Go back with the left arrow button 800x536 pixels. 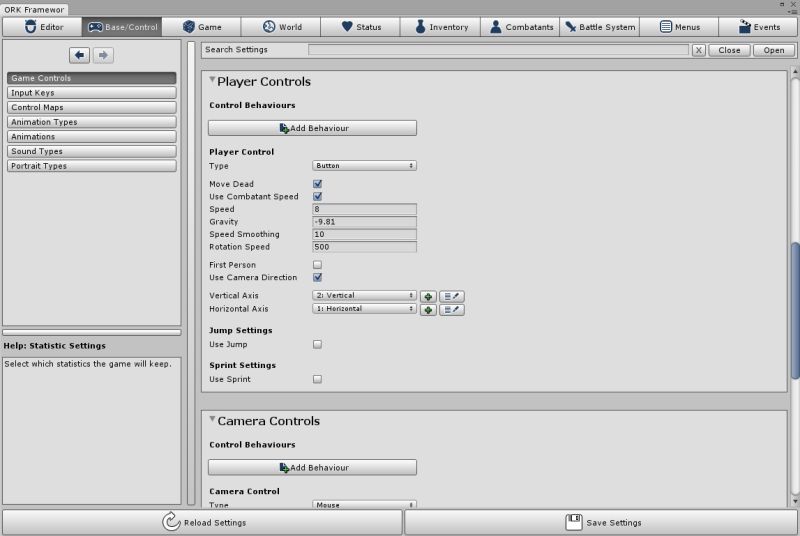[79, 55]
